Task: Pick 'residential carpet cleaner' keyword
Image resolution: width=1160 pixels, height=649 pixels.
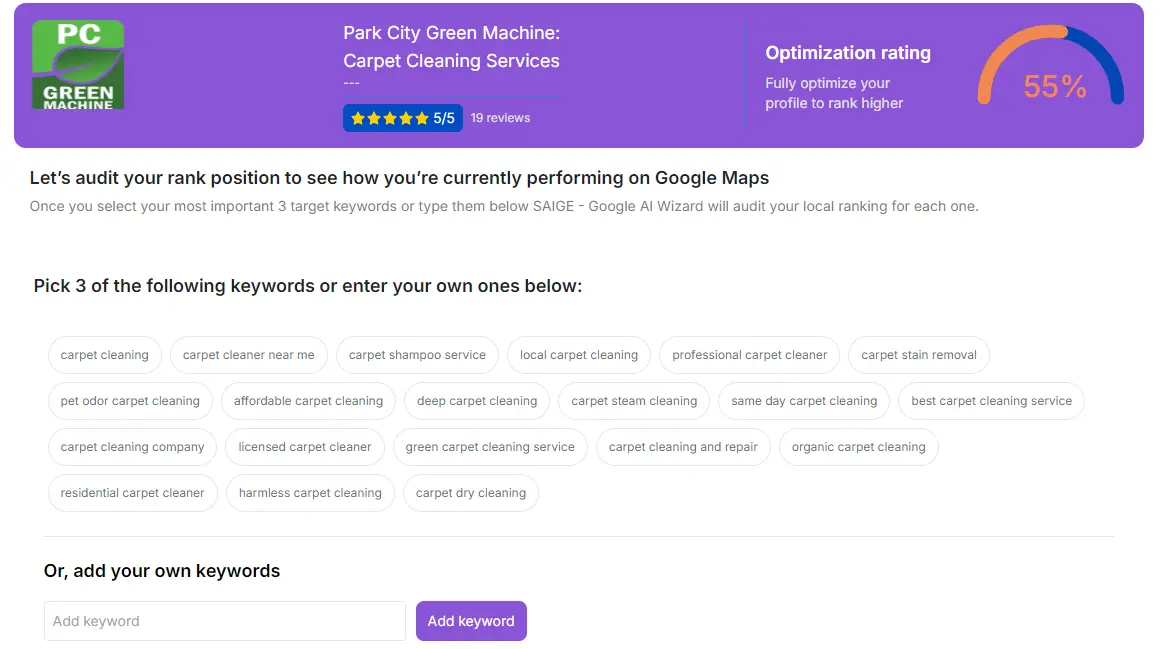Action: [132, 493]
